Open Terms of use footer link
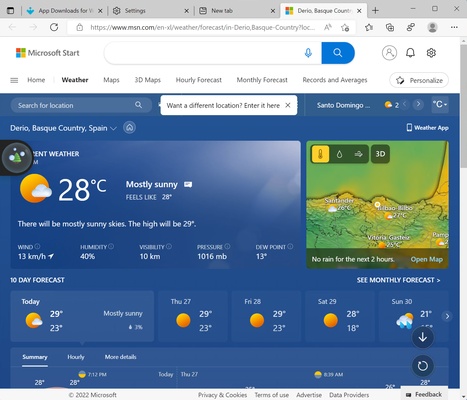467x400 pixels. point(272,395)
